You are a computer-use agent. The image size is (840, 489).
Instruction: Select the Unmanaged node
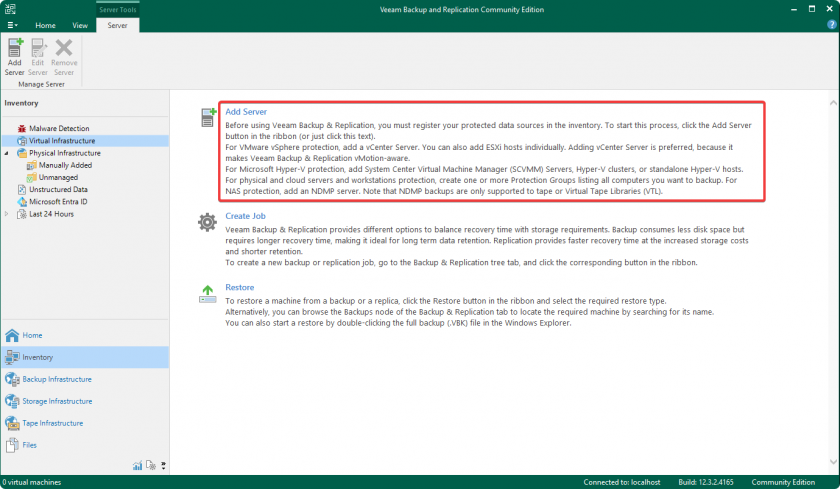58,177
